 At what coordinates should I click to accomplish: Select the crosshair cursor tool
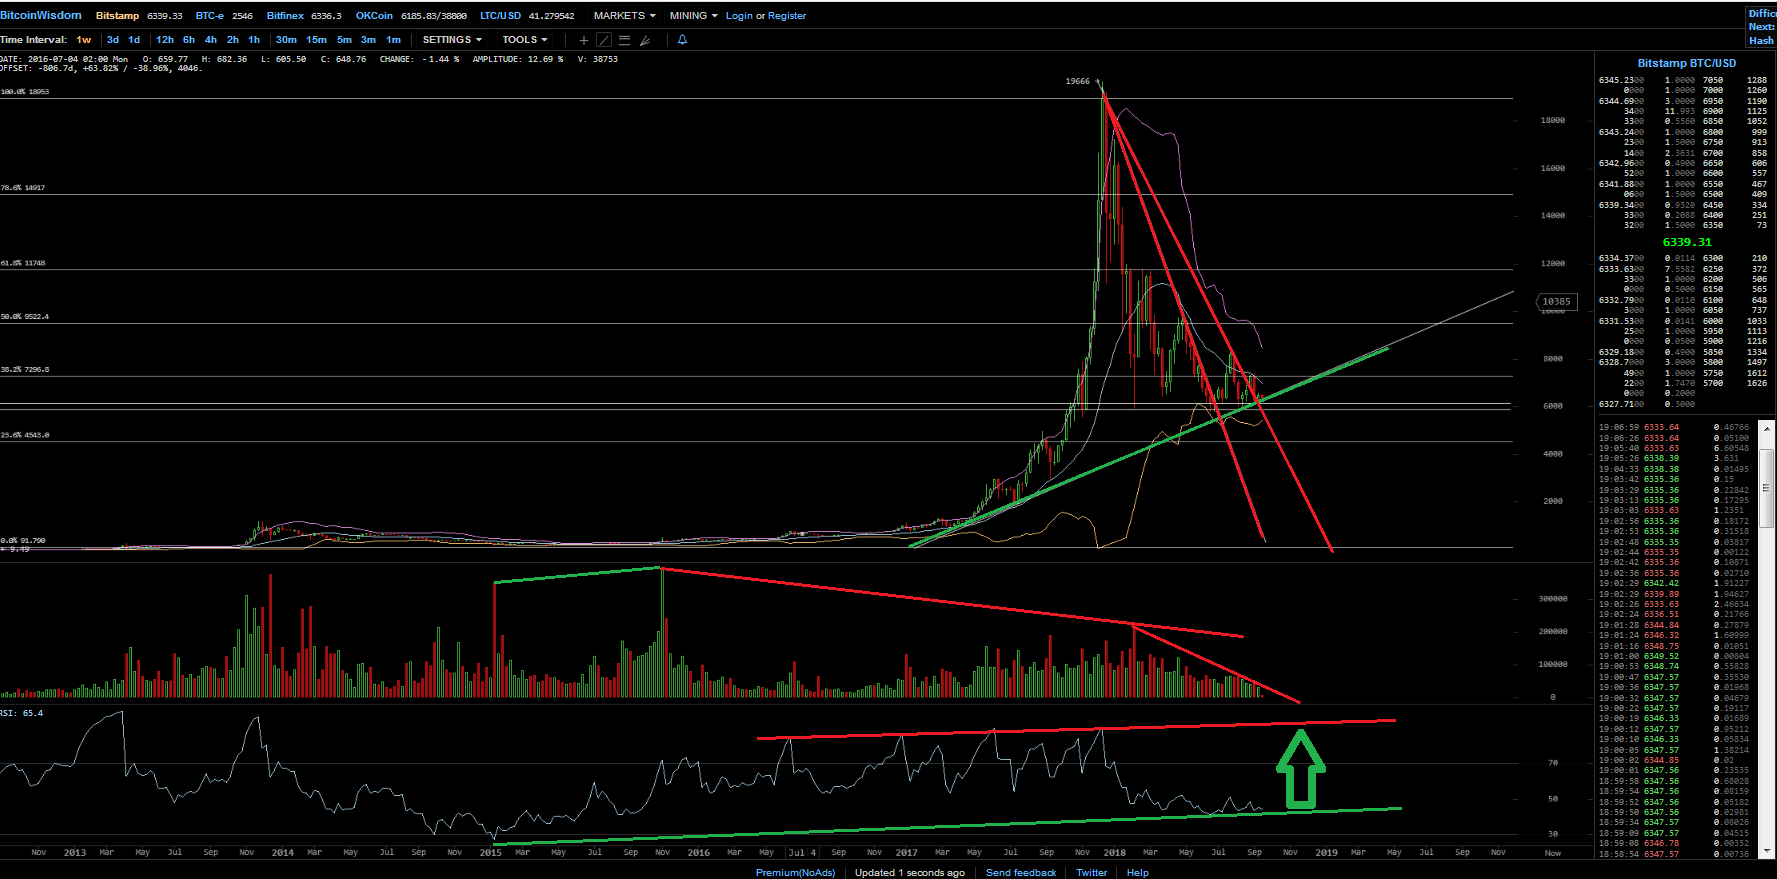click(584, 40)
